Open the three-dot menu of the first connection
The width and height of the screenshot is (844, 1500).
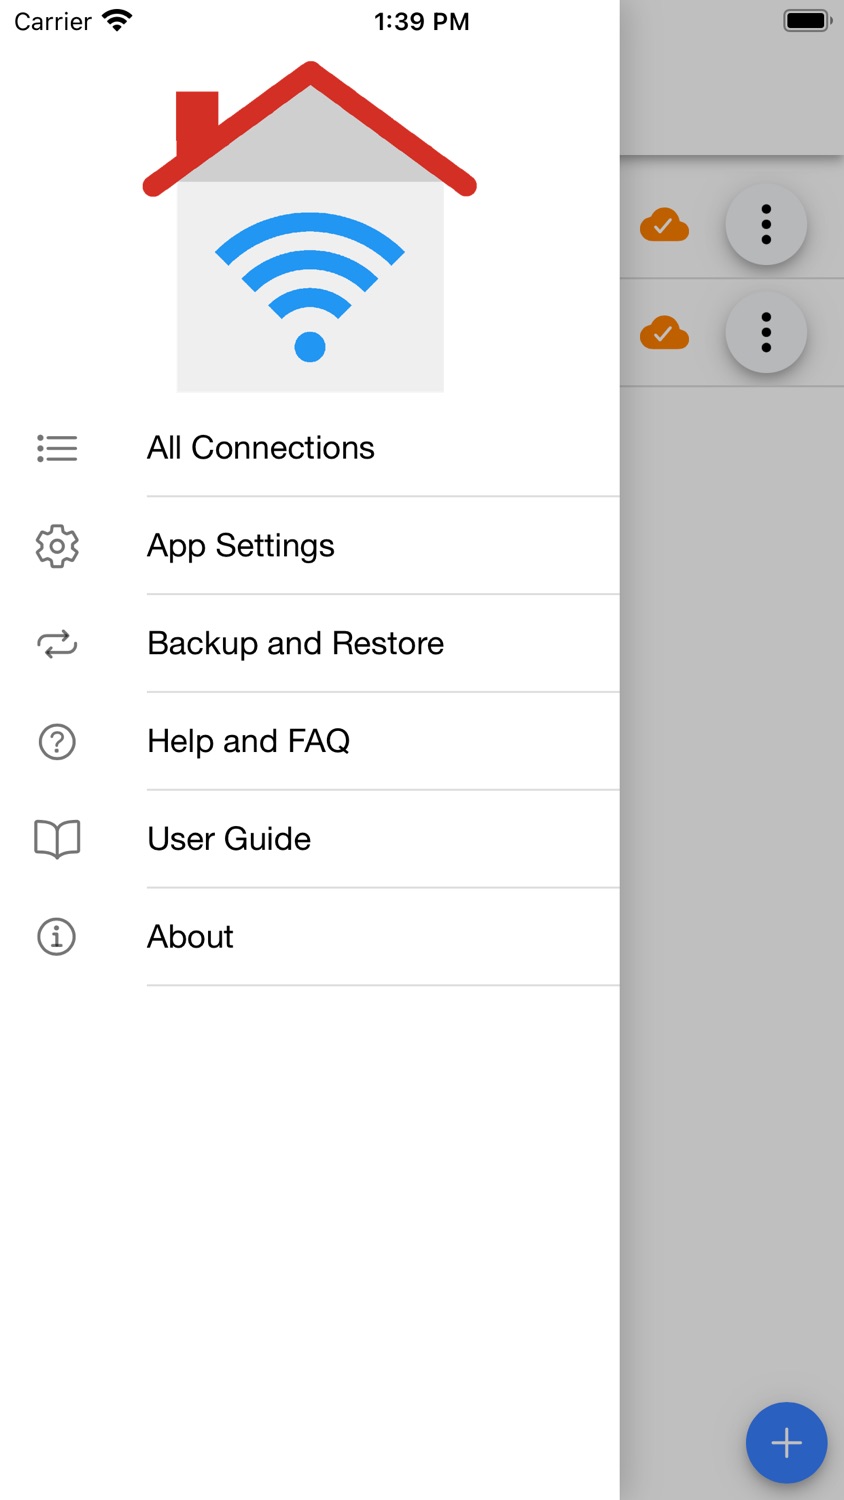(766, 225)
